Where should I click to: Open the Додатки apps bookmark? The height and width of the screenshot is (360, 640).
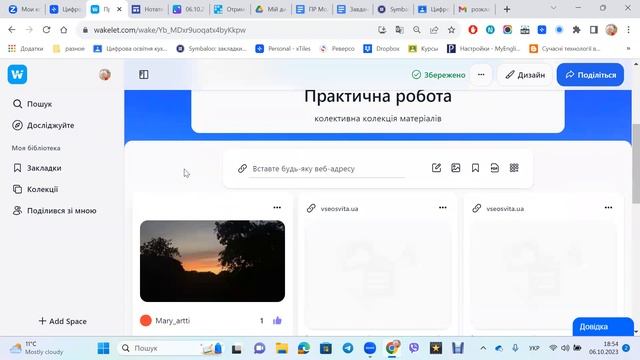26,49
